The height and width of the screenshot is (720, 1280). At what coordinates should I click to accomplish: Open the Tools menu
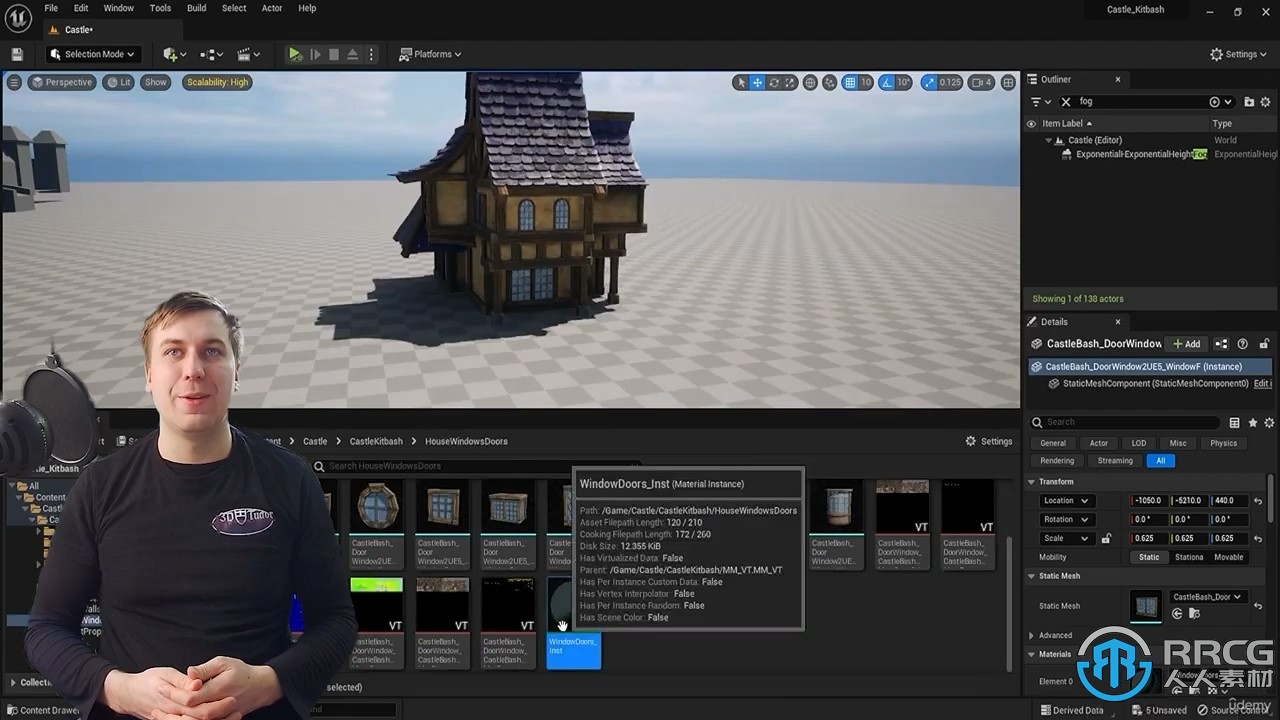pyautogui.click(x=160, y=8)
